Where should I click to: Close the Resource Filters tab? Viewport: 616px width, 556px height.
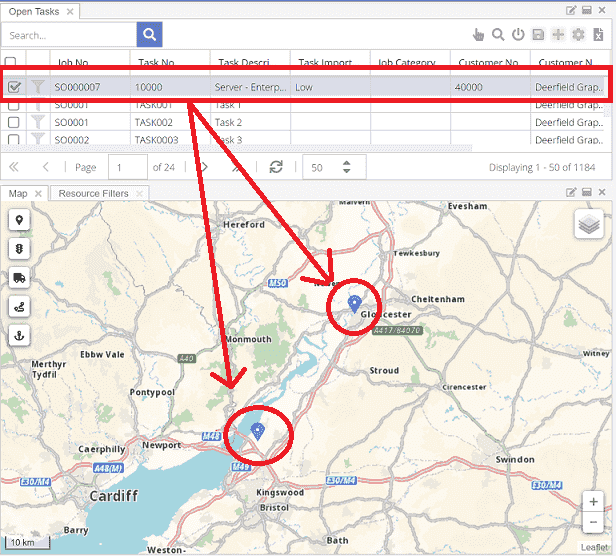pyautogui.click(x=139, y=193)
